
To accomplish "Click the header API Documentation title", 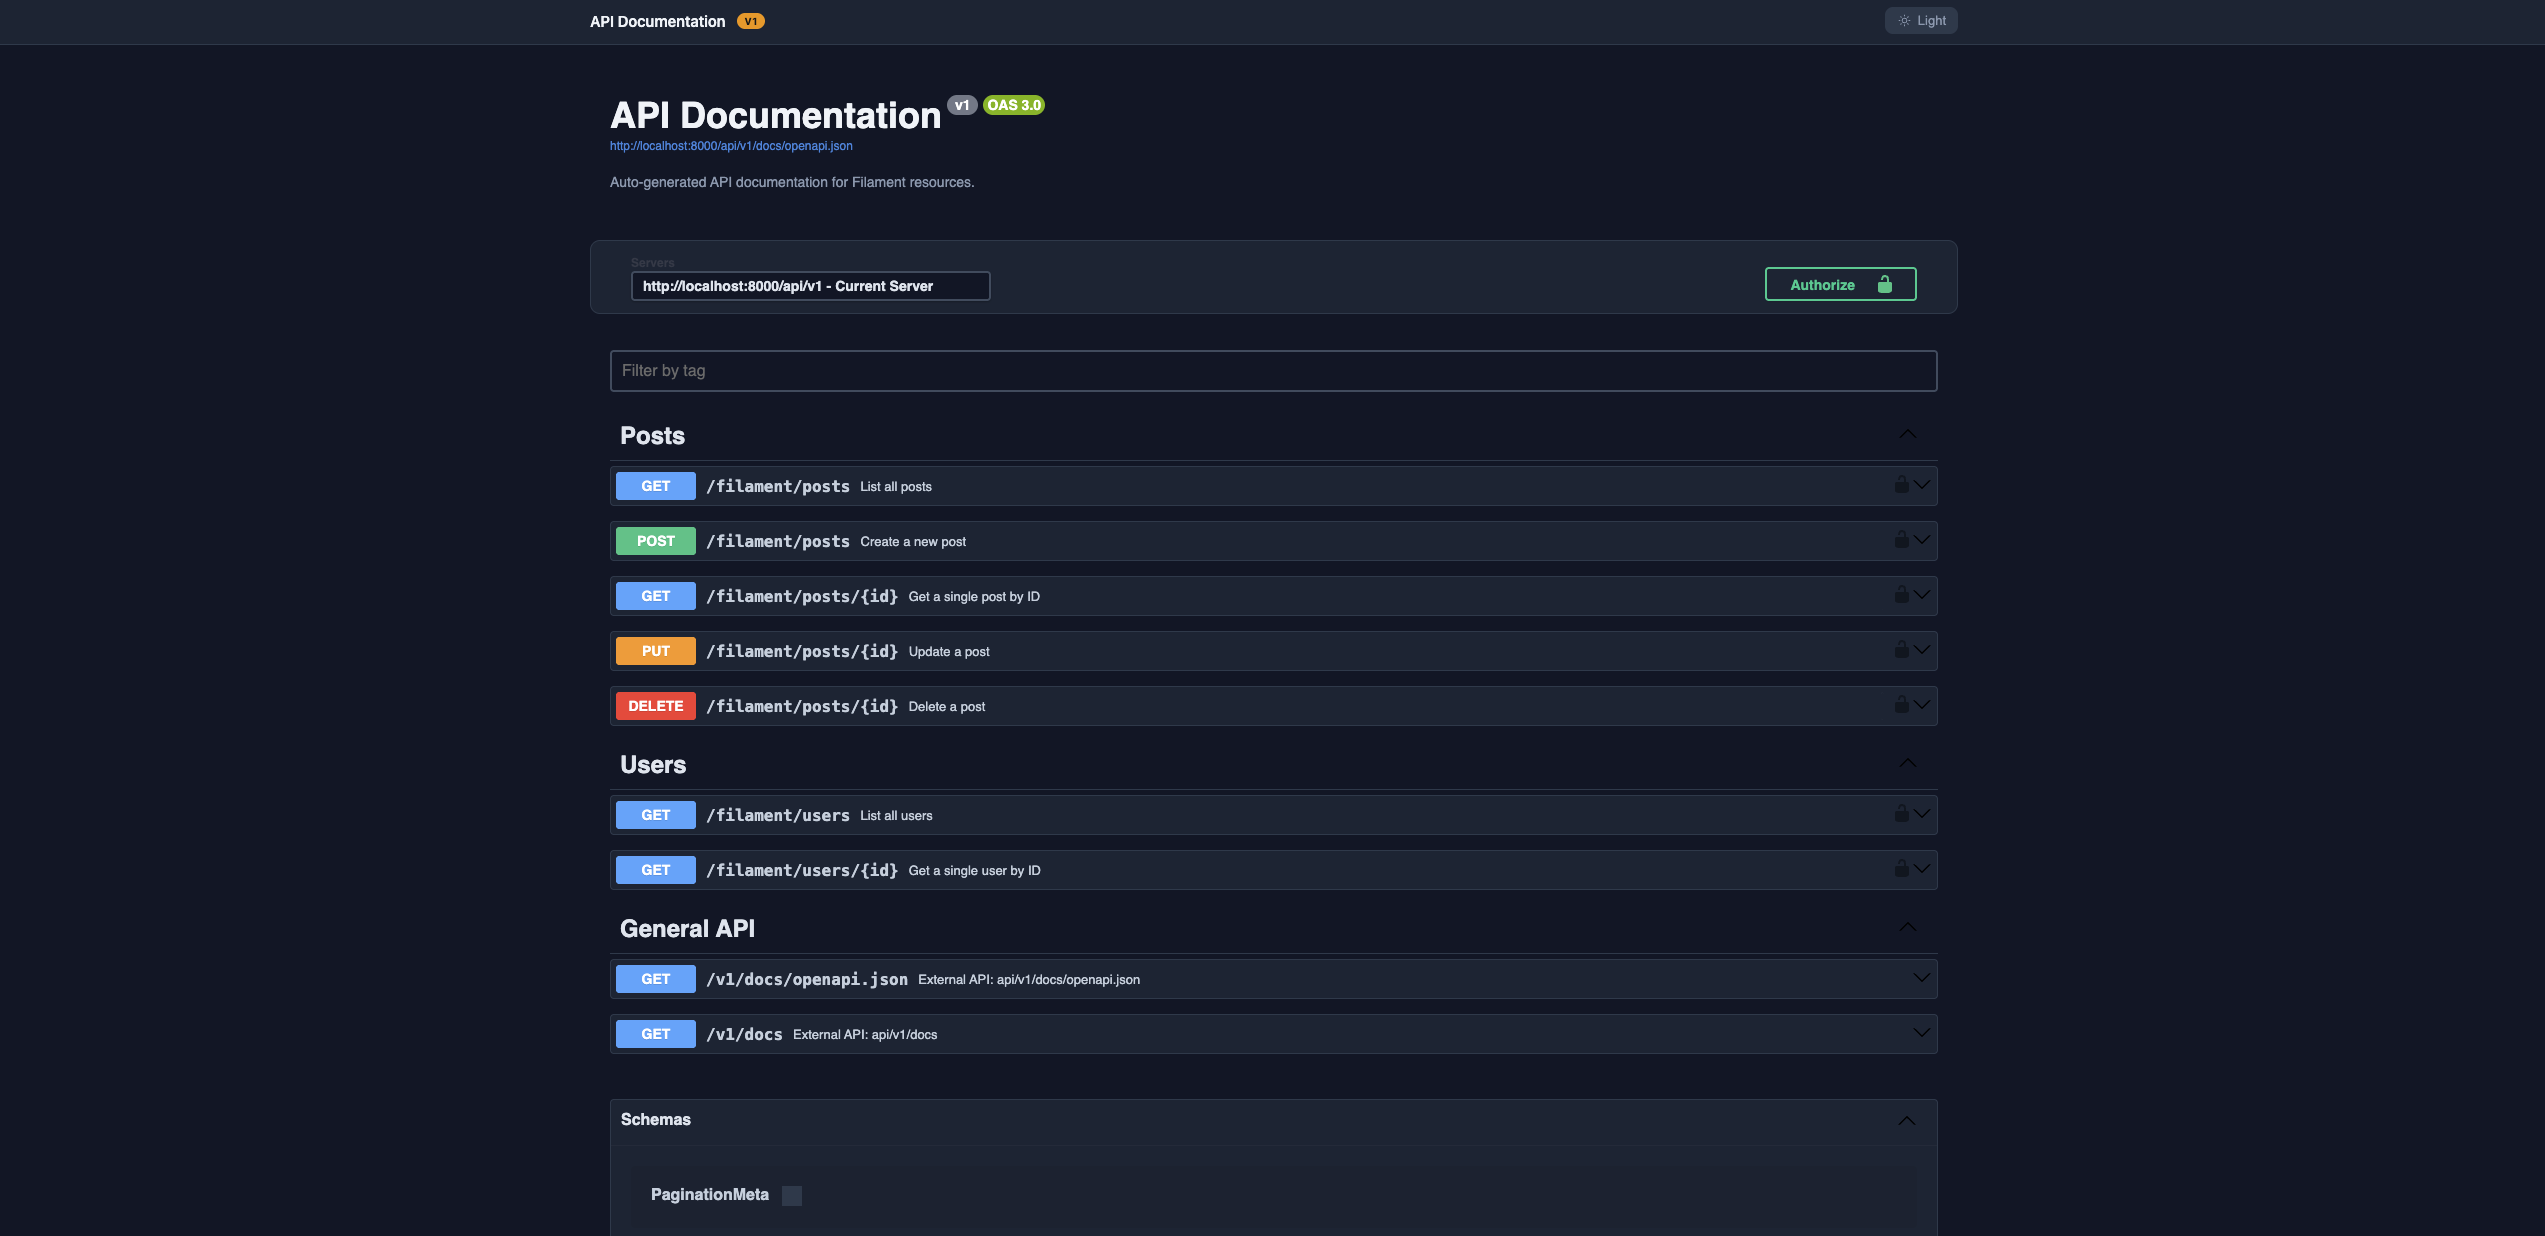I will point(657,21).
